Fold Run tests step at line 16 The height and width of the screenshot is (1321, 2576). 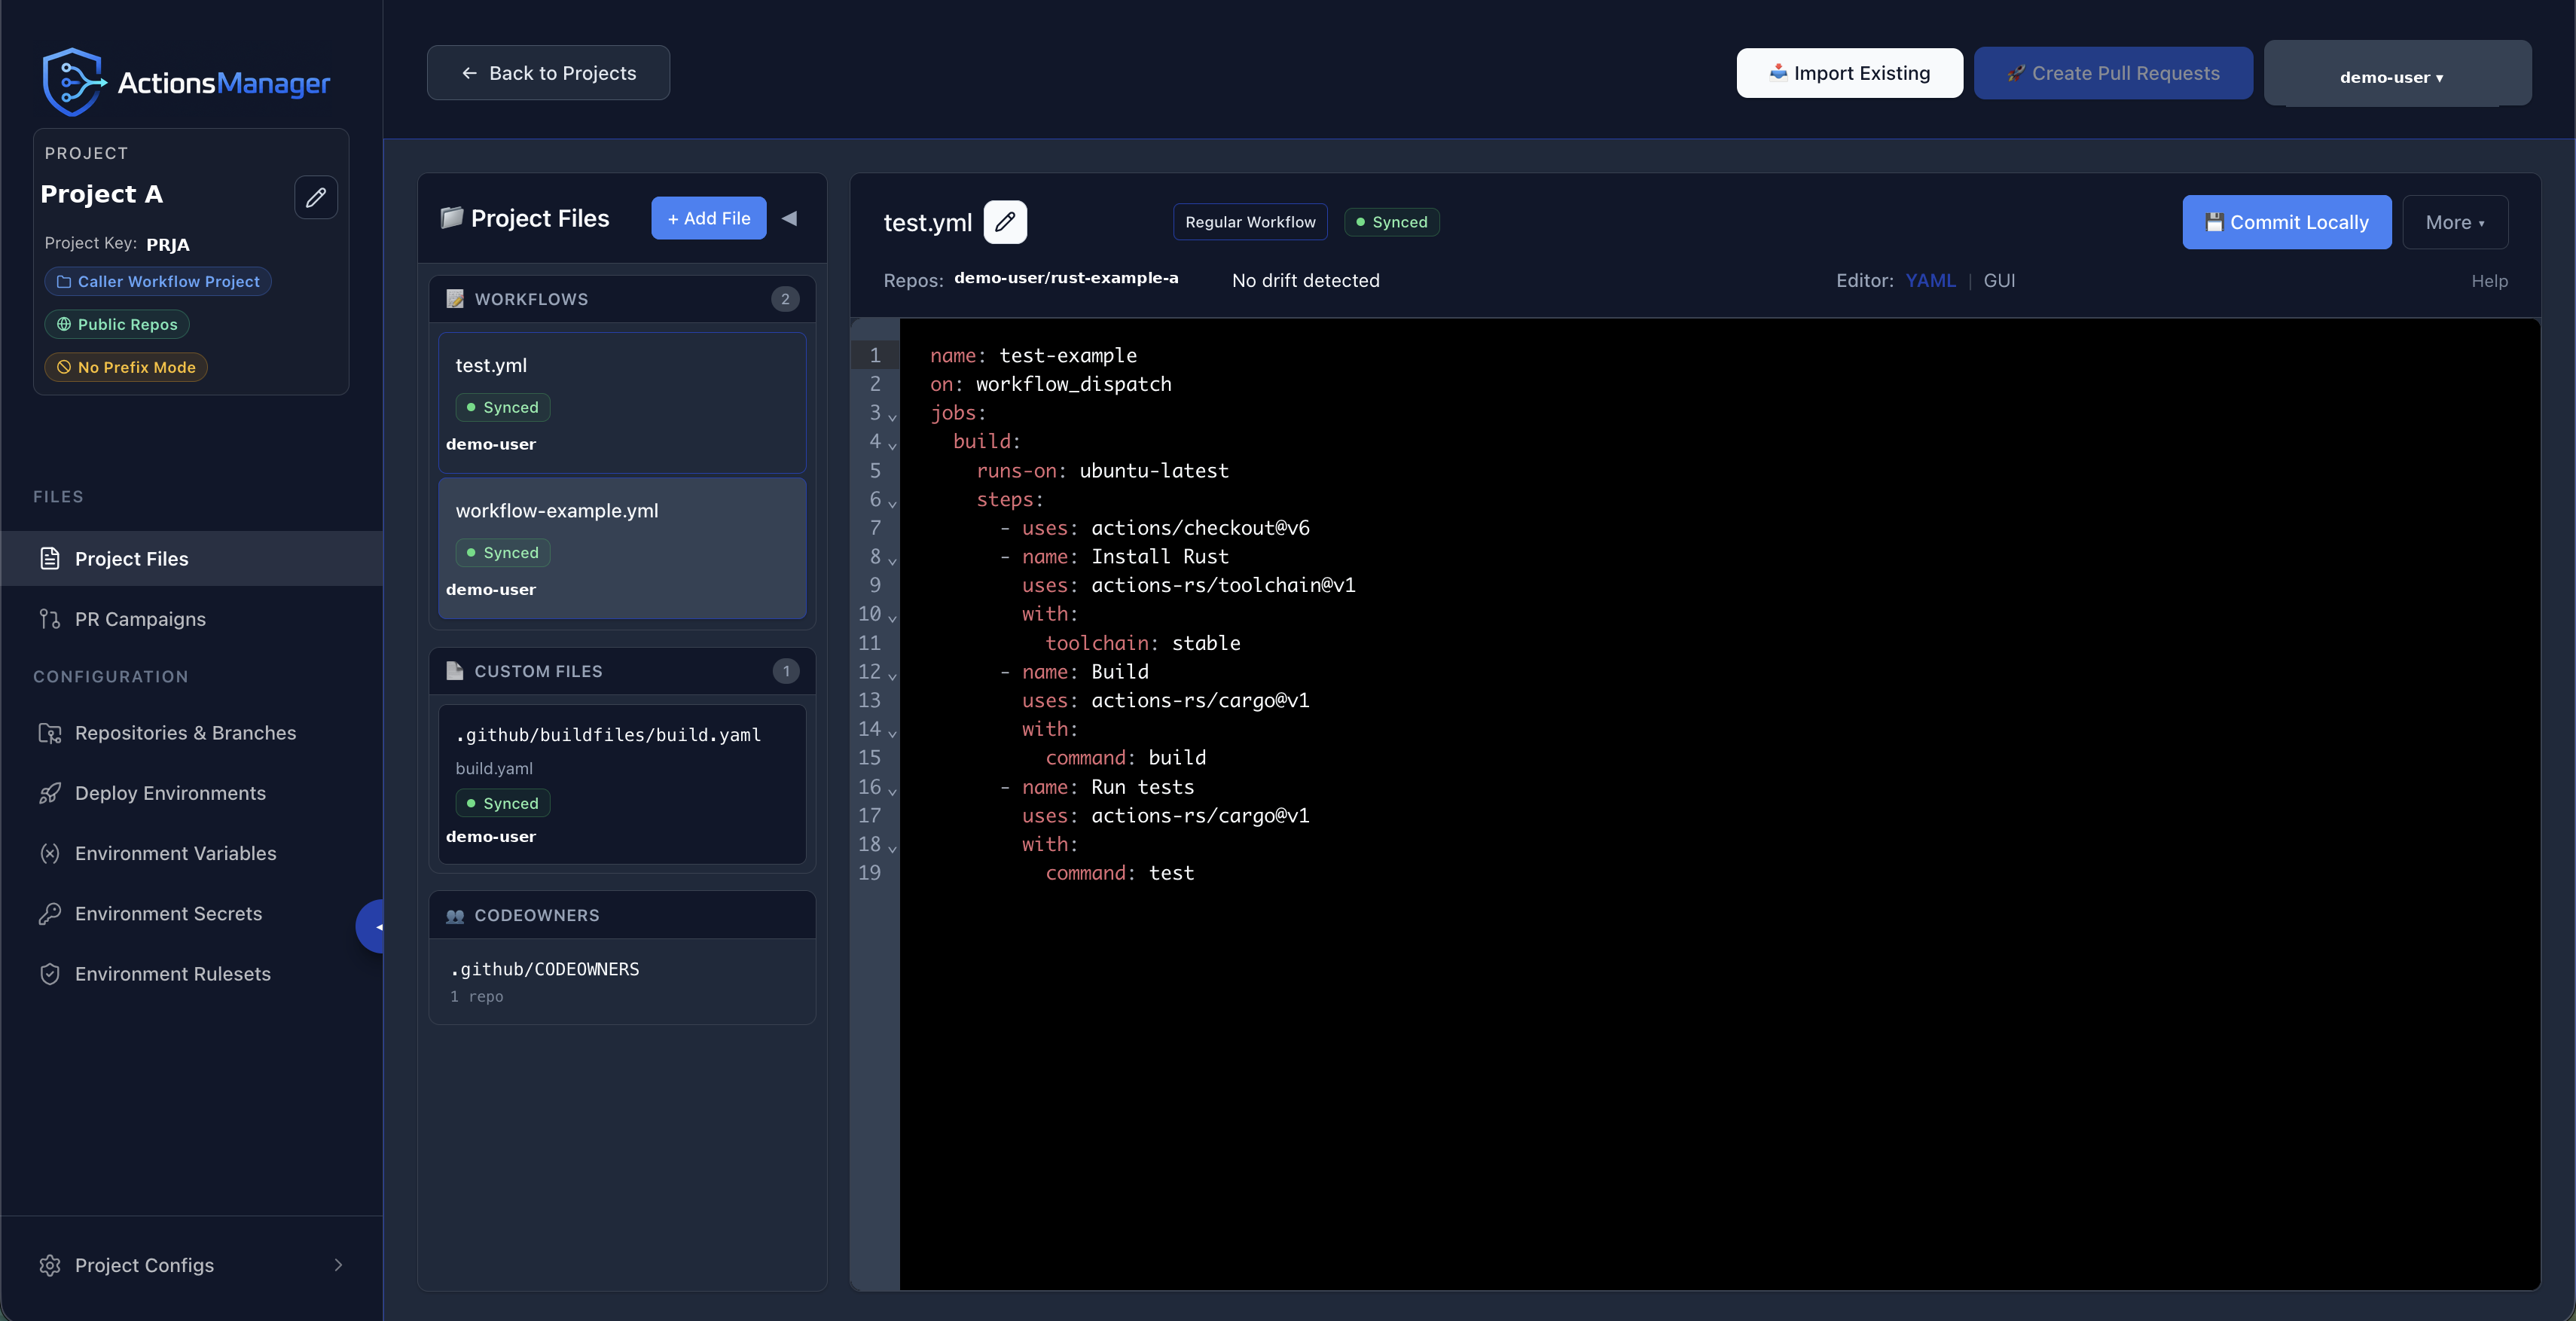[x=892, y=791]
